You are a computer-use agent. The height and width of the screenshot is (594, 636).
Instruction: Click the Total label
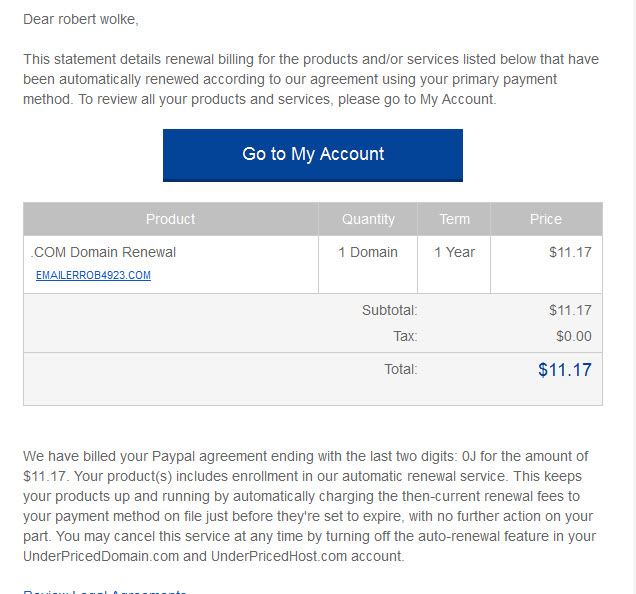pyautogui.click(x=400, y=369)
